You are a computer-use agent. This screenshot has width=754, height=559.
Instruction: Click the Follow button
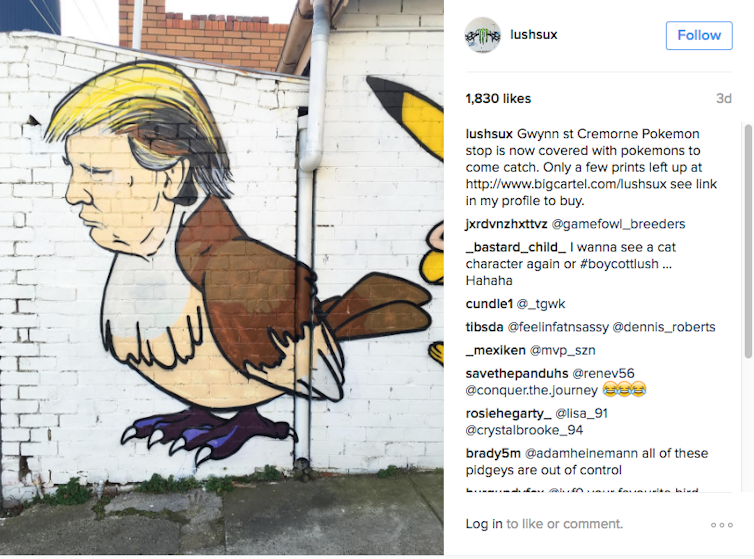[699, 35]
